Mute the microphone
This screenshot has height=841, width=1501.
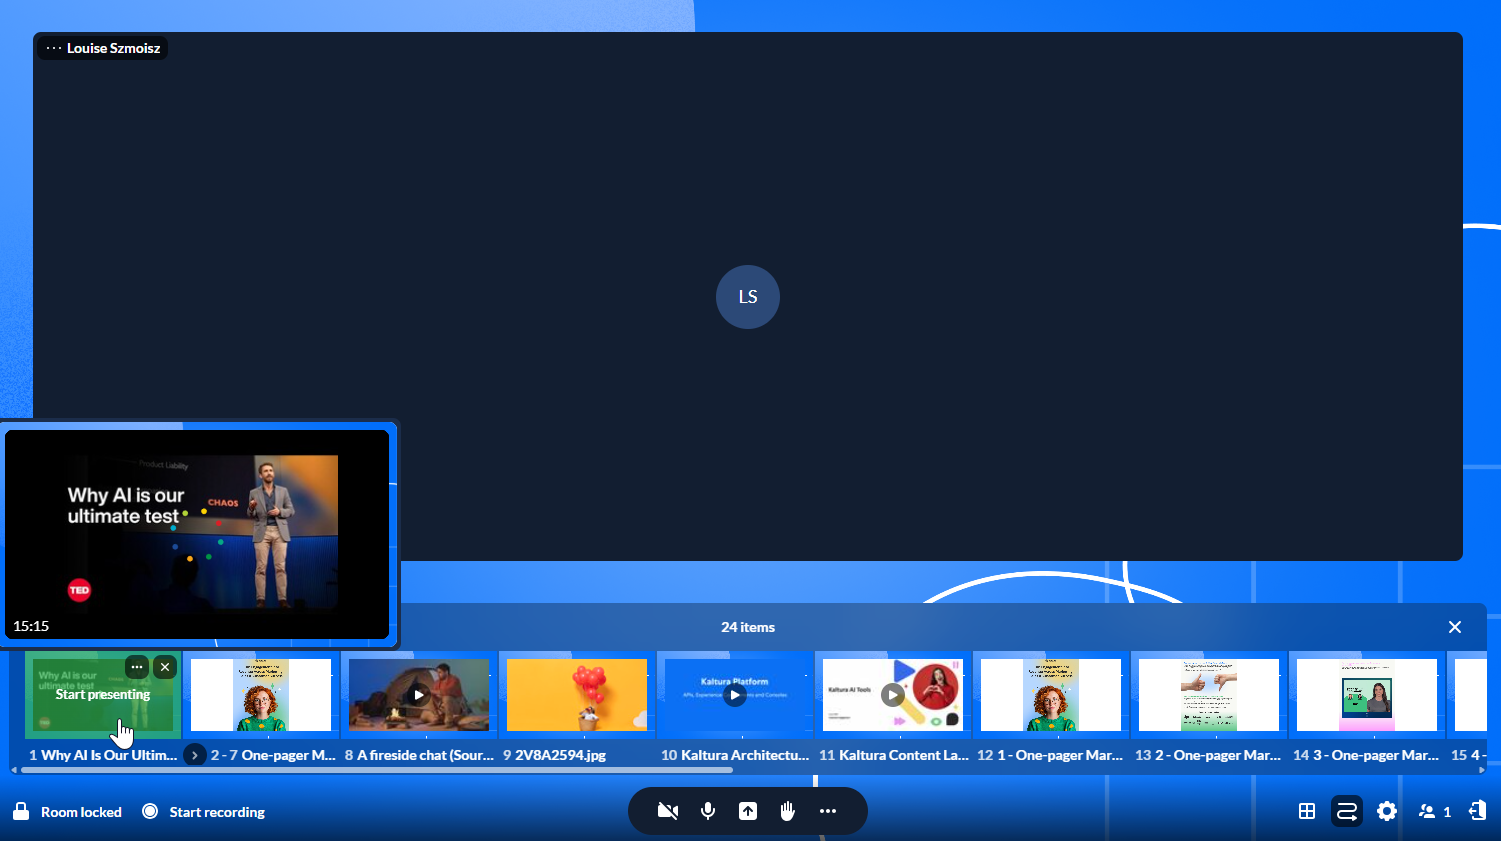click(x=708, y=811)
